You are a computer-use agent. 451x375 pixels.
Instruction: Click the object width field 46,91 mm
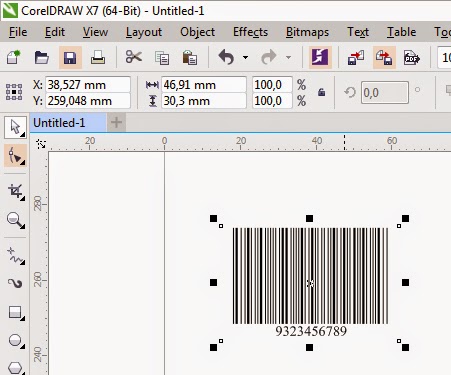pos(204,85)
